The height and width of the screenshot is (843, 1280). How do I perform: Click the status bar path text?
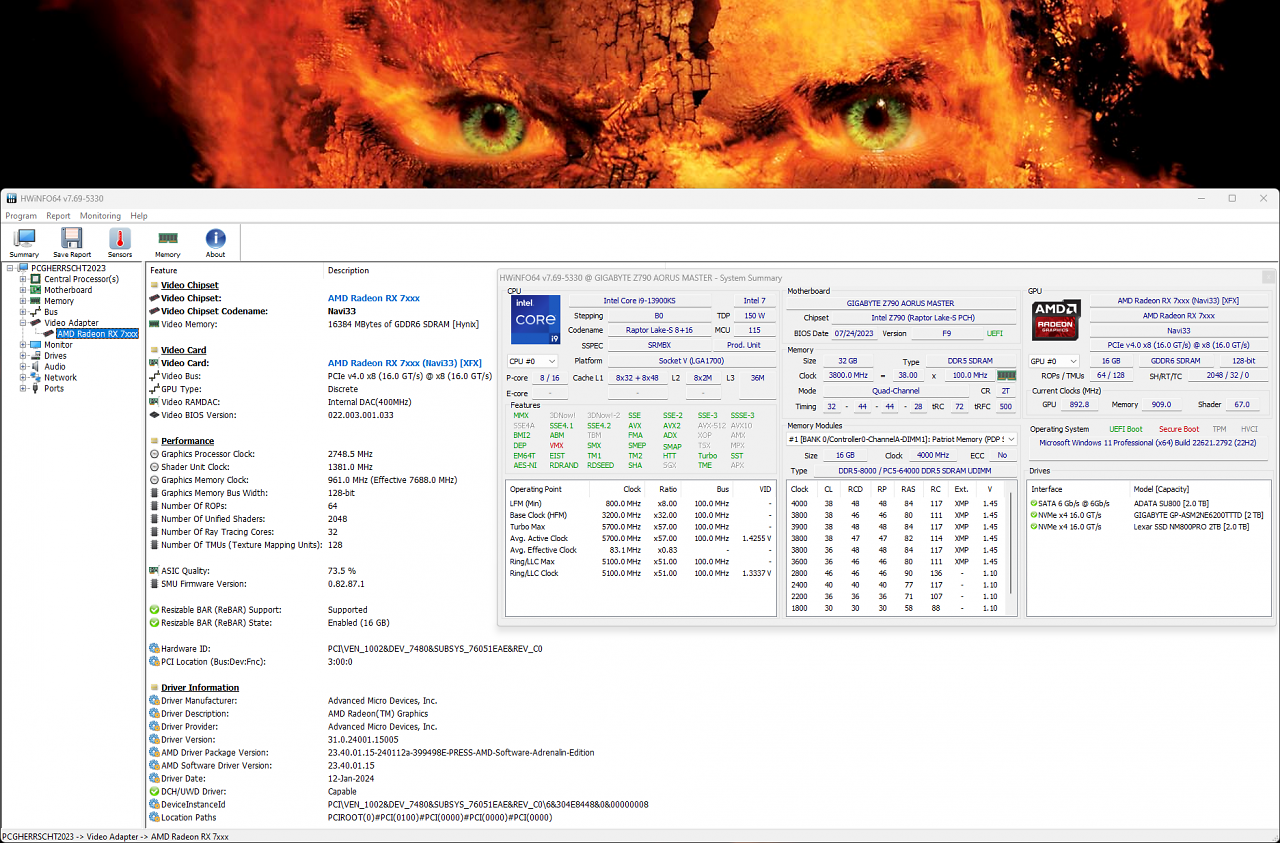(115, 836)
